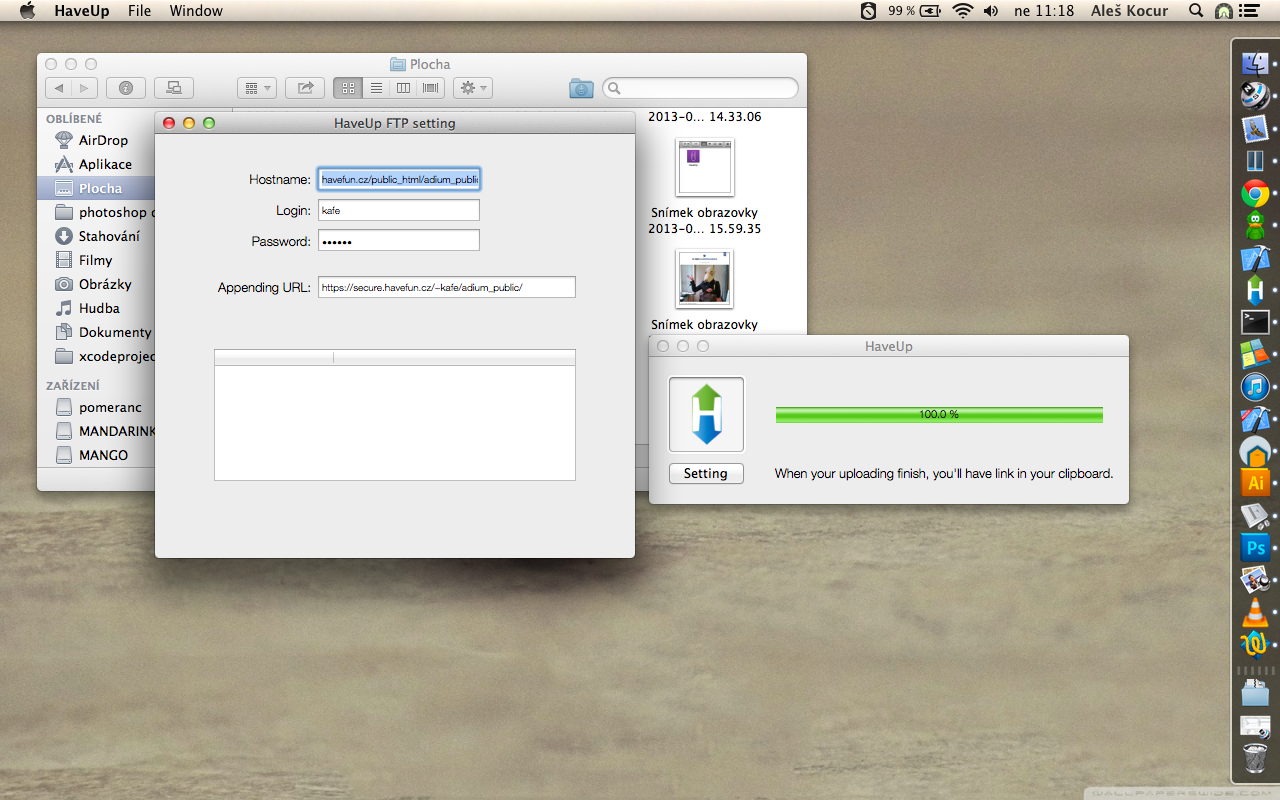Select Plocha in Finder sidebar
The height and width of the screenshot is (800, 1280).
(x=95, y=188)
